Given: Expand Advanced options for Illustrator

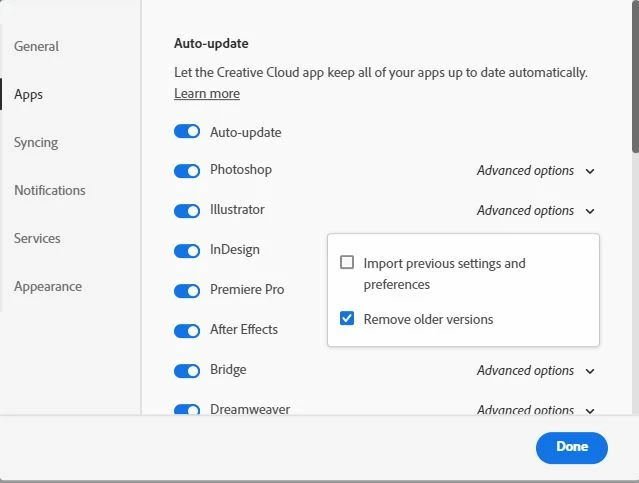Looking at the screenshot, I should (535, 210).
